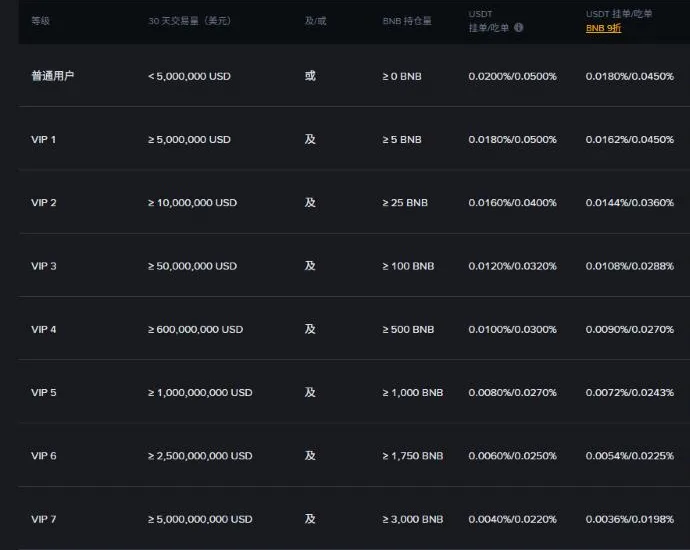Image resolution: width=690 pixels, height=550 pixels.
Task: Click the 0.0100%/0.0300% fee cell
Action: click(513, 330)
